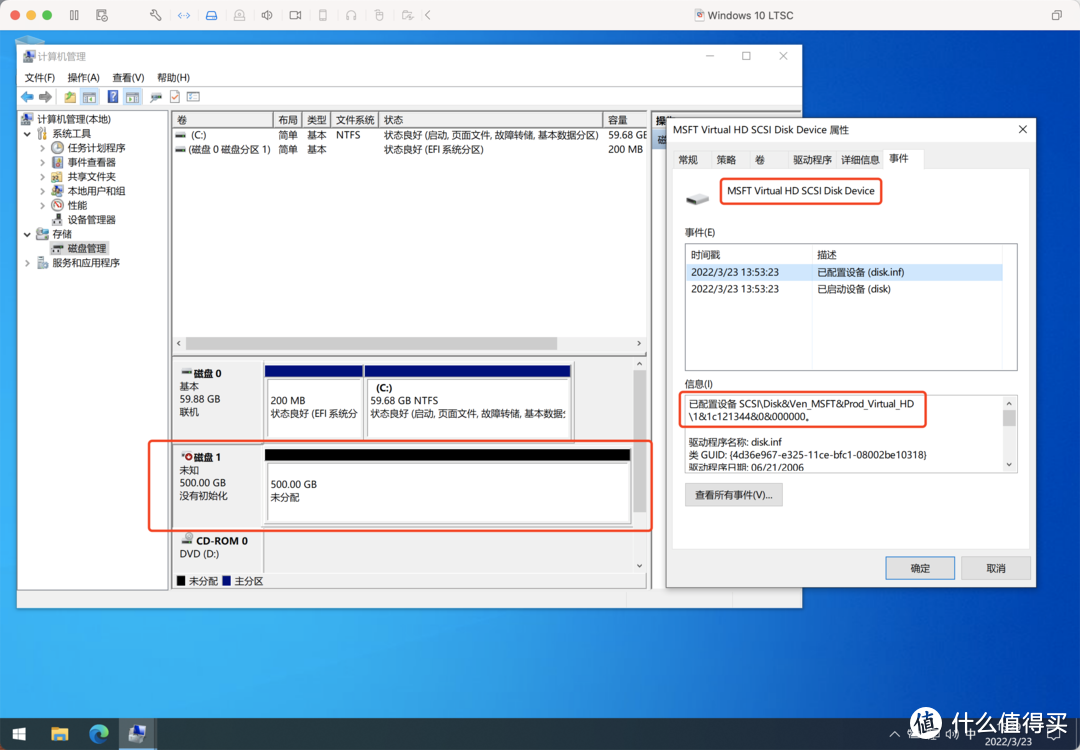
Task: Click the 取消 button
Action: (x=995, y=568)
